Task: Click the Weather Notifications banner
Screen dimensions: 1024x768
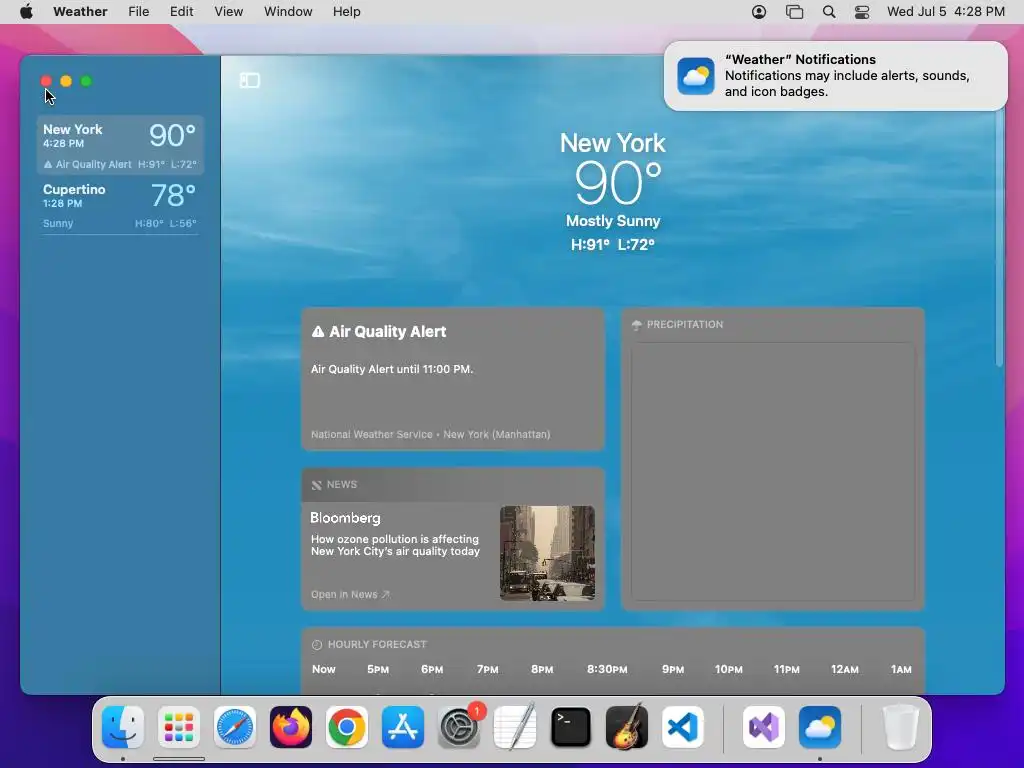Action: click(836, 76)
